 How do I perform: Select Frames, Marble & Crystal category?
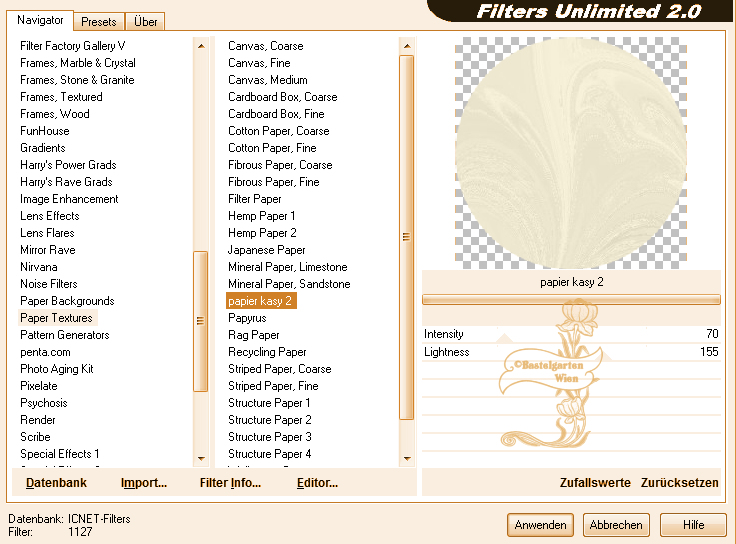pos(78,63)
